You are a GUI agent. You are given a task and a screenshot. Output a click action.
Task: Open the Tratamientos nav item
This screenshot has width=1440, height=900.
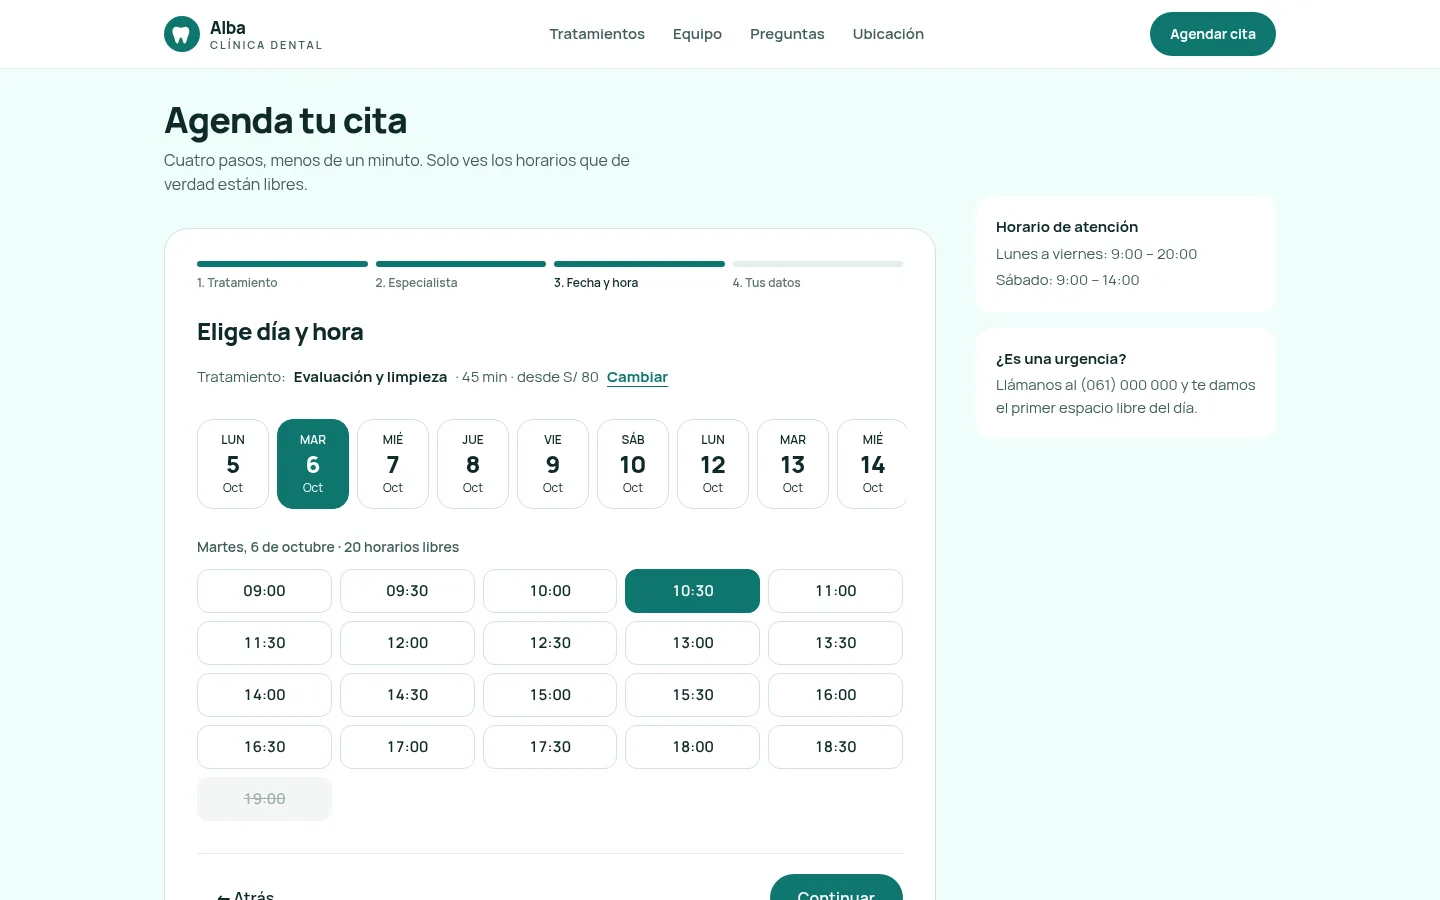click(597, 34)
